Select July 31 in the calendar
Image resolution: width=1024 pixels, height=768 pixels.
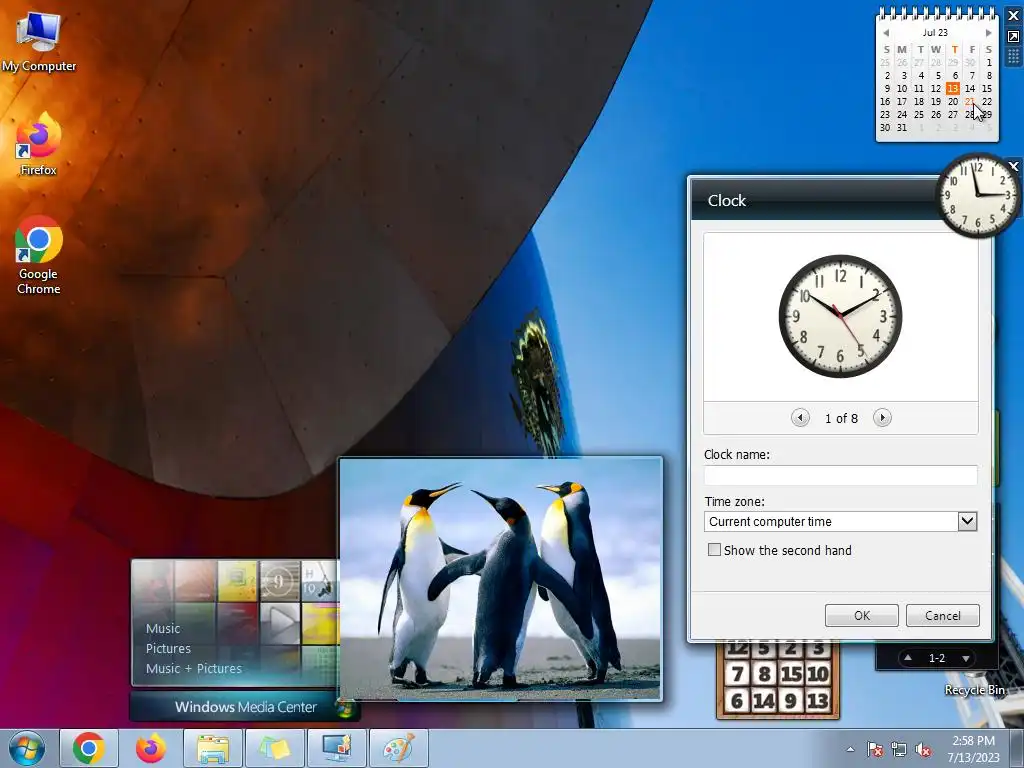coord(902,127)
